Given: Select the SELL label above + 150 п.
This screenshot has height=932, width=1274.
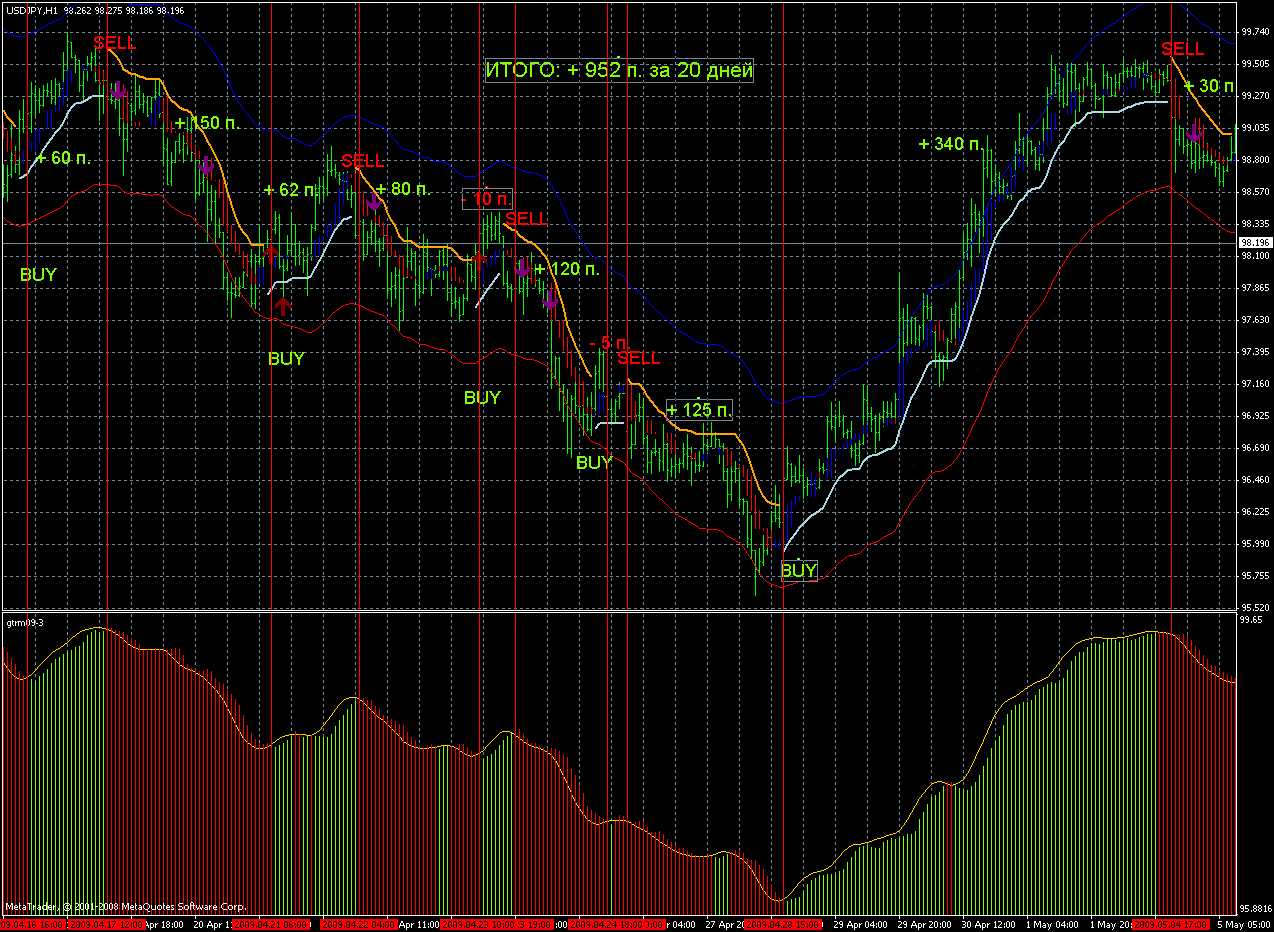Looking at the screenshot, I should pos(115,43).
